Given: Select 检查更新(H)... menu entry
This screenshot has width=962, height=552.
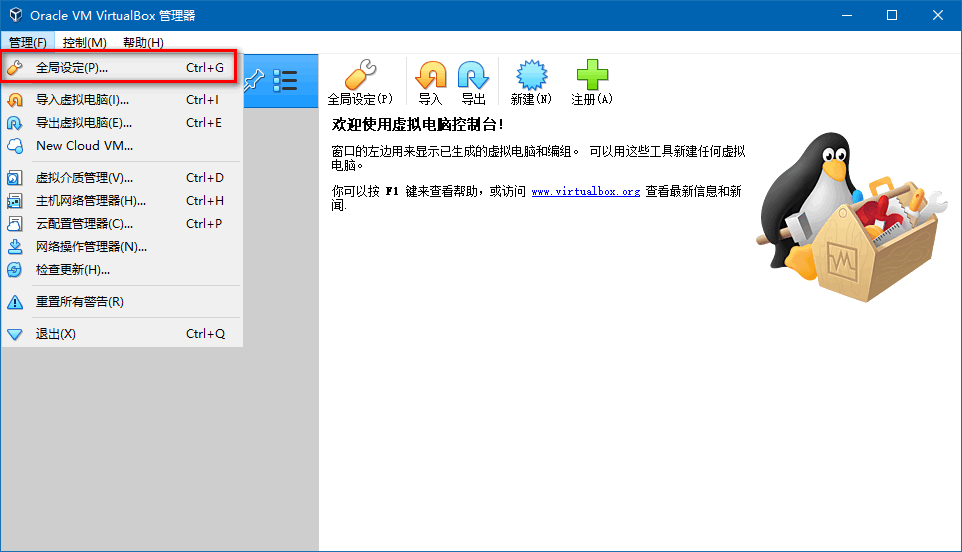Looking at the screenshot, I should tap(121, 270).
